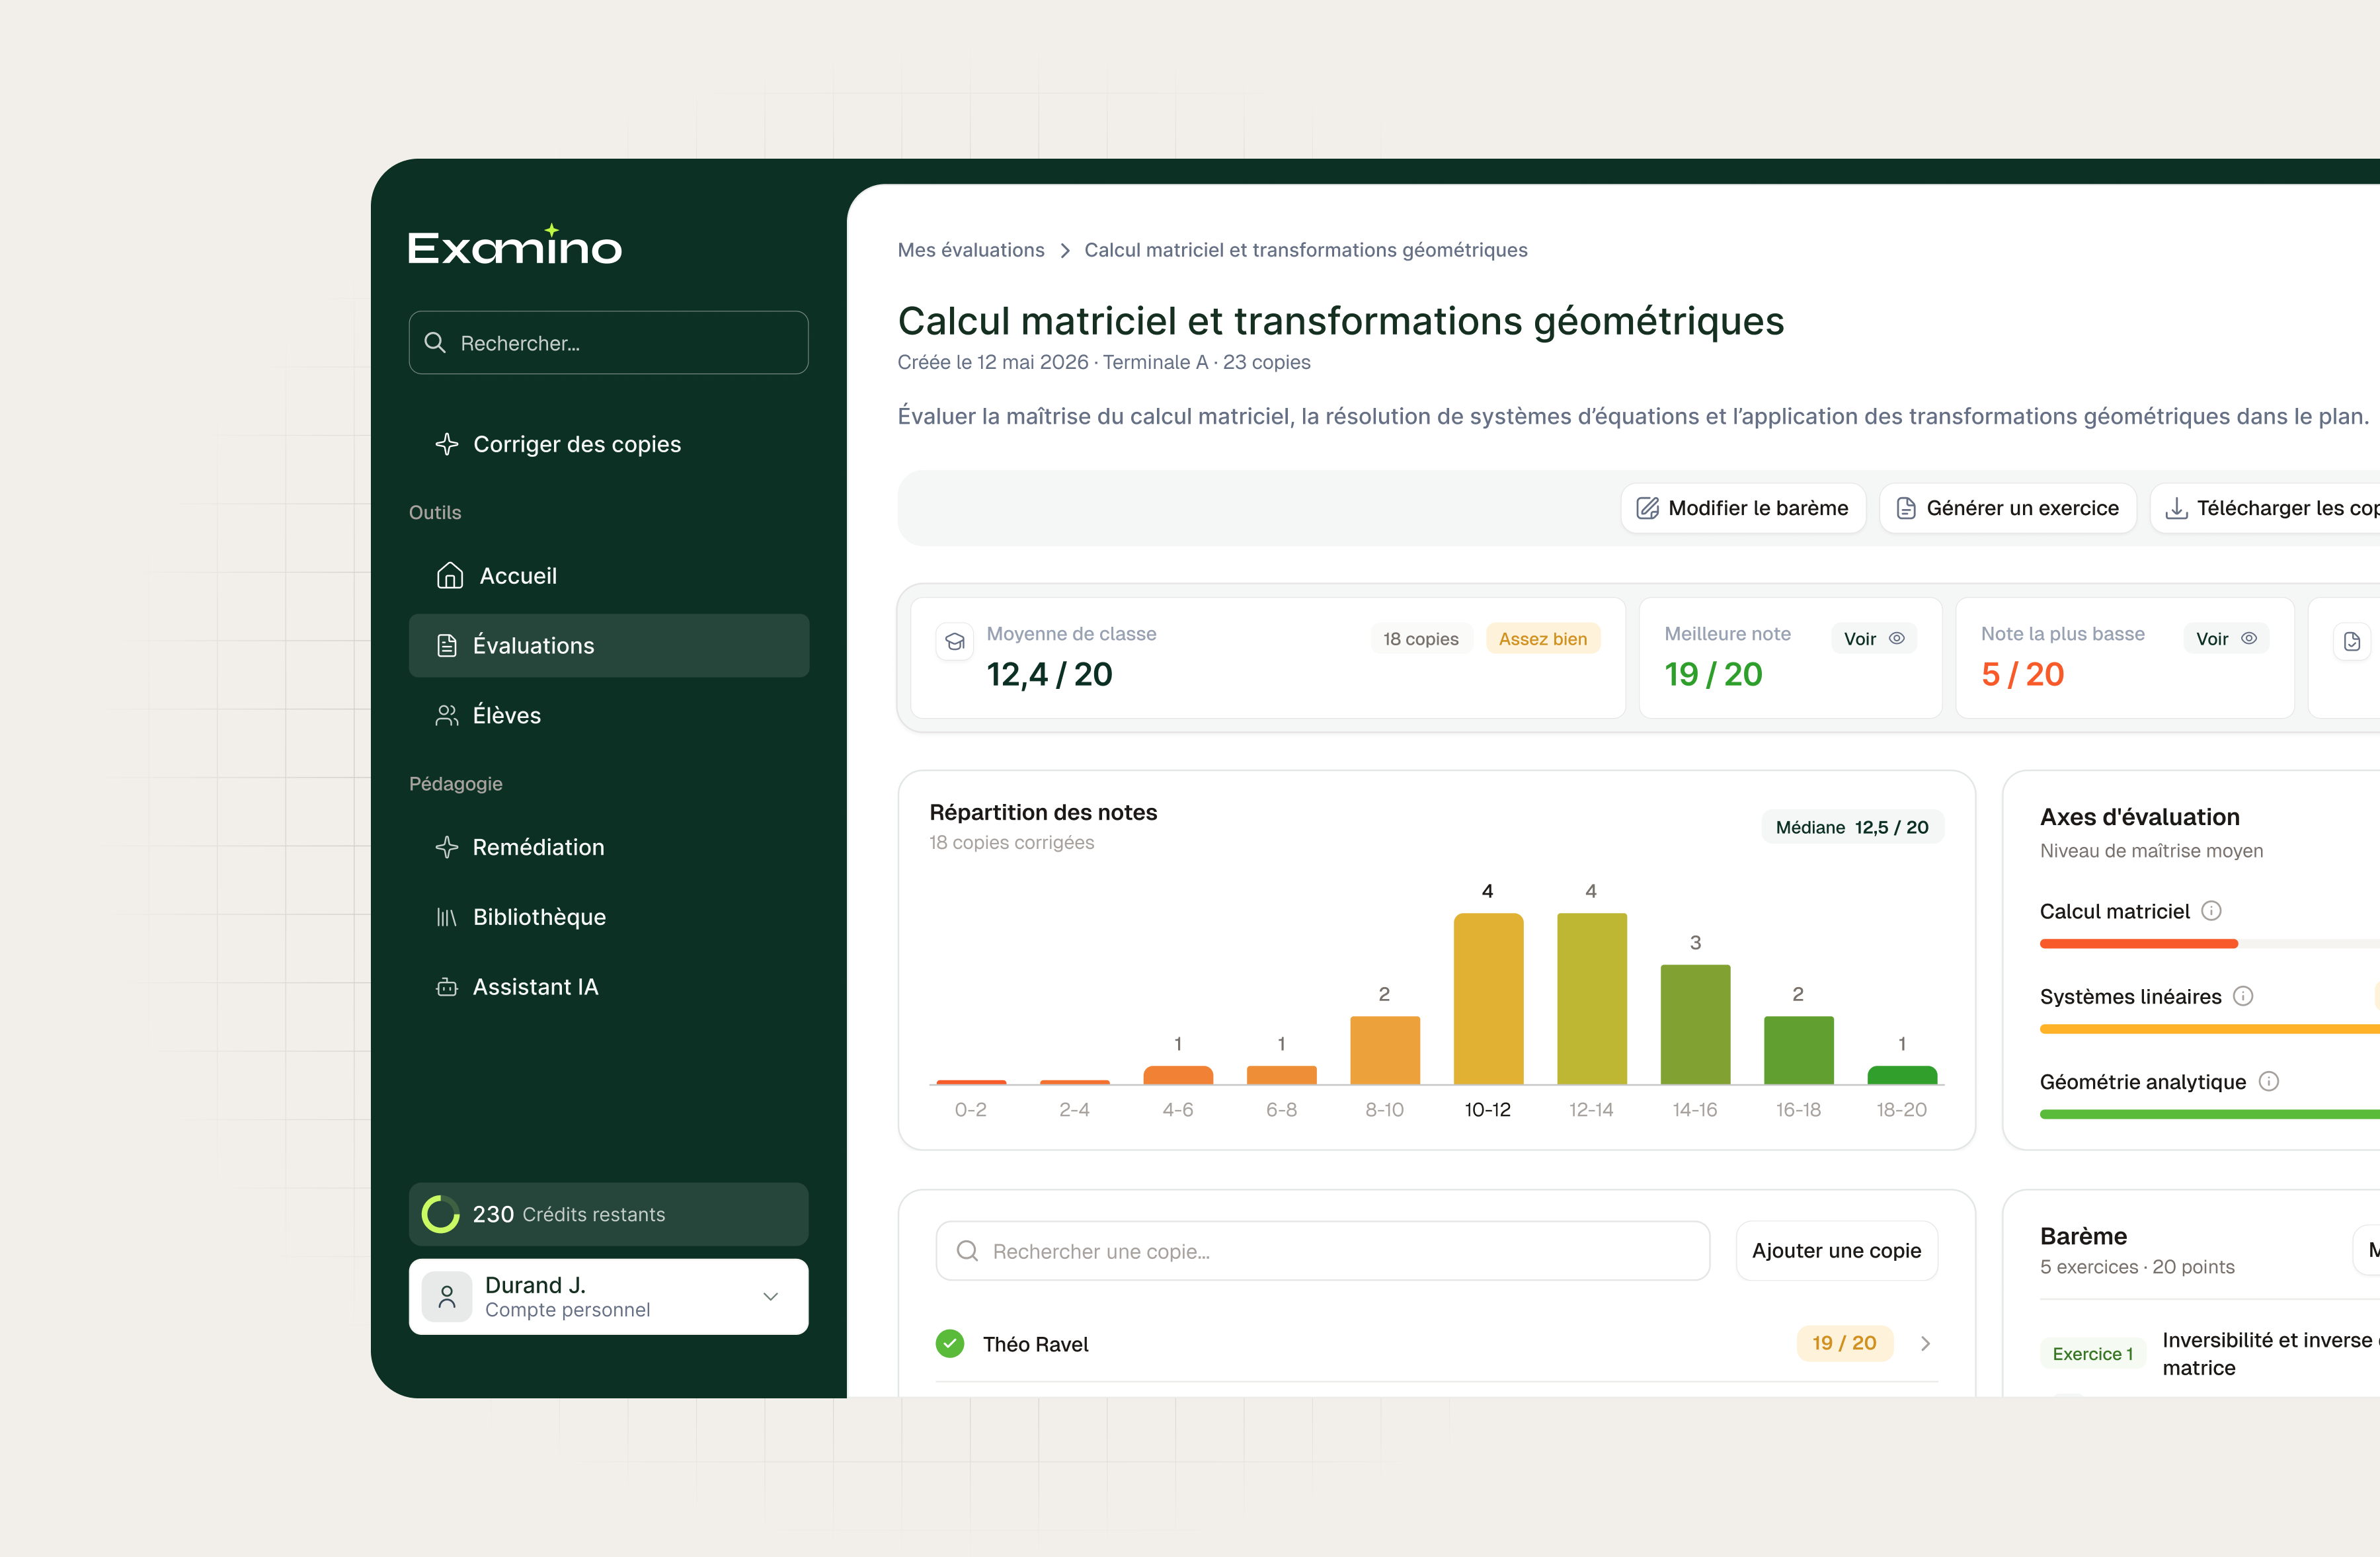
Task: Click the Durand J. user avatar icon
Action: coord(447,1297)
